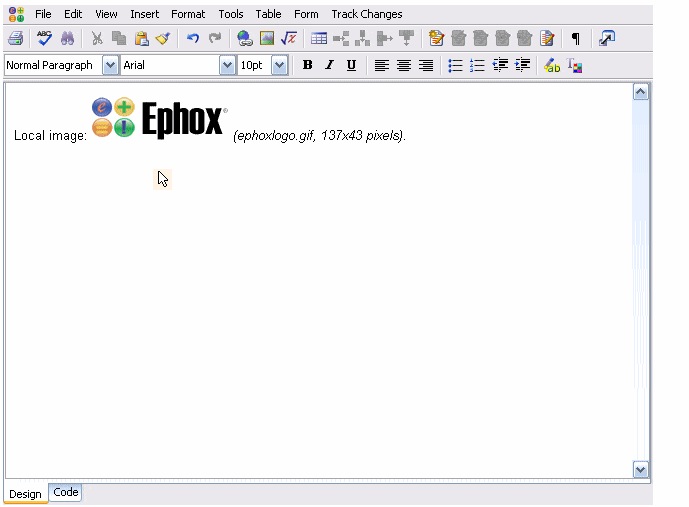The width and height of the screenshot is (689, 507).
Task: Click the first coloured notepad-and-pencil icon
Action: pos(436,38)
